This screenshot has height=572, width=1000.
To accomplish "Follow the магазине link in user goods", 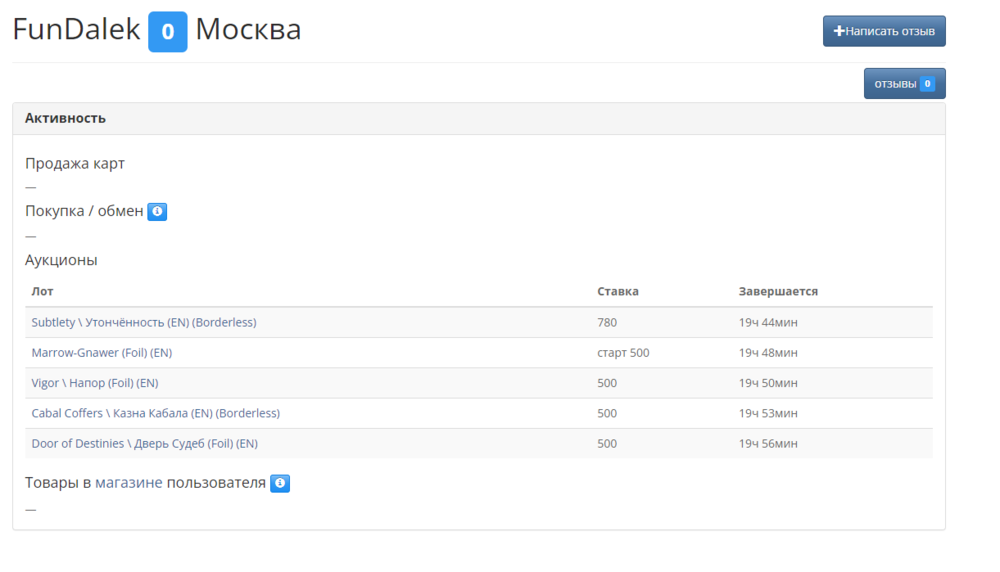I will 128,483.
